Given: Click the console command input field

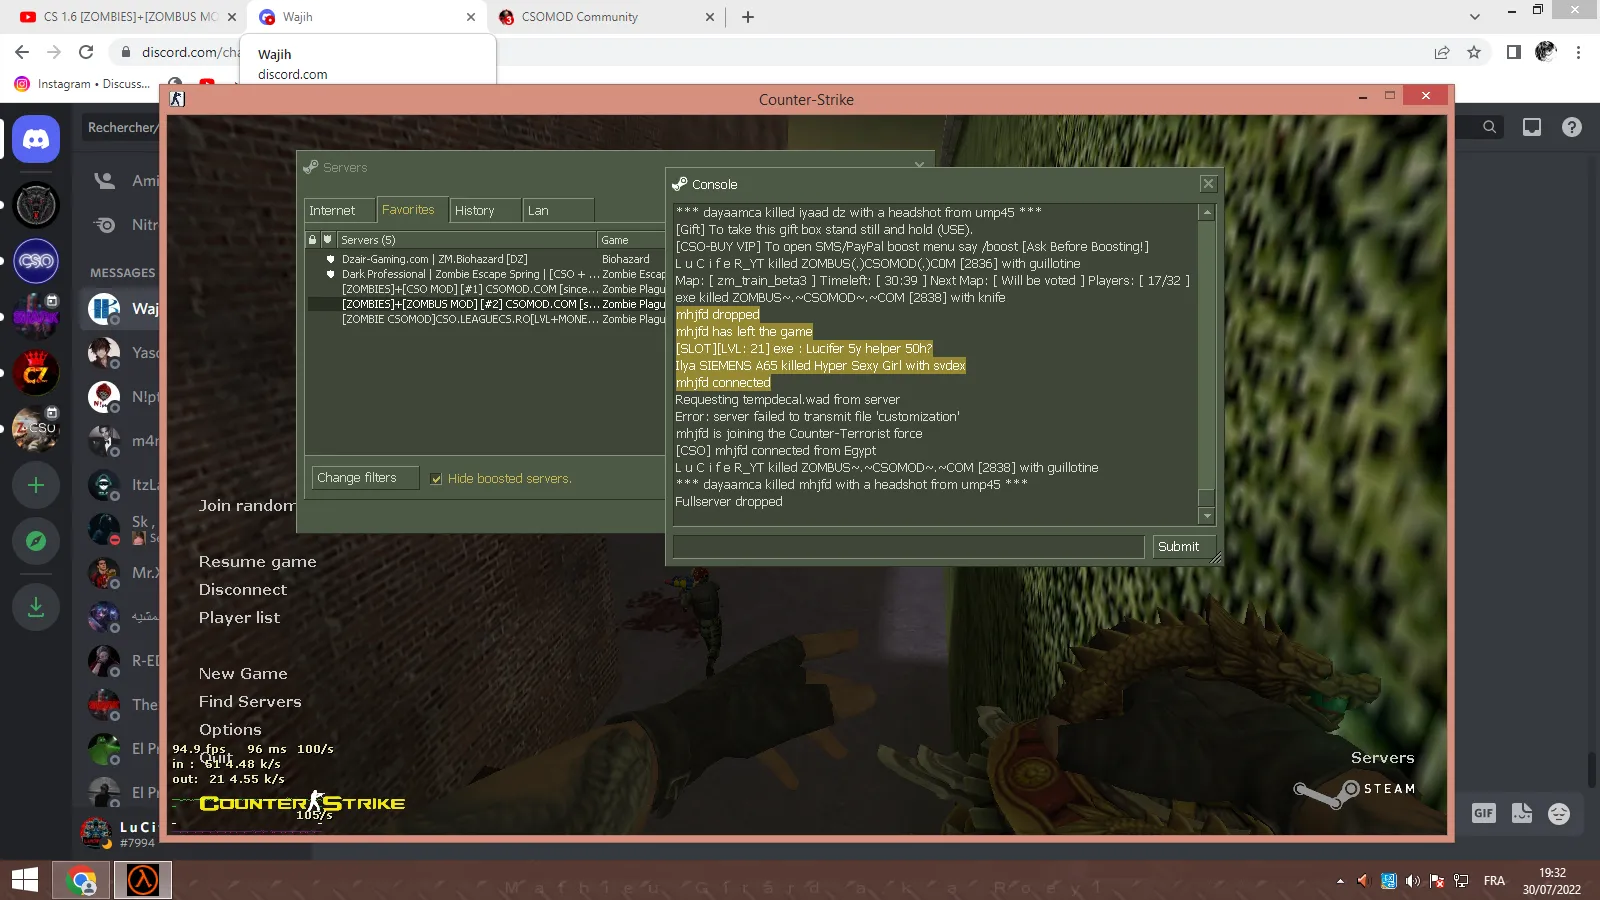Looking at the screenshot, I should (x=908, y=547).
